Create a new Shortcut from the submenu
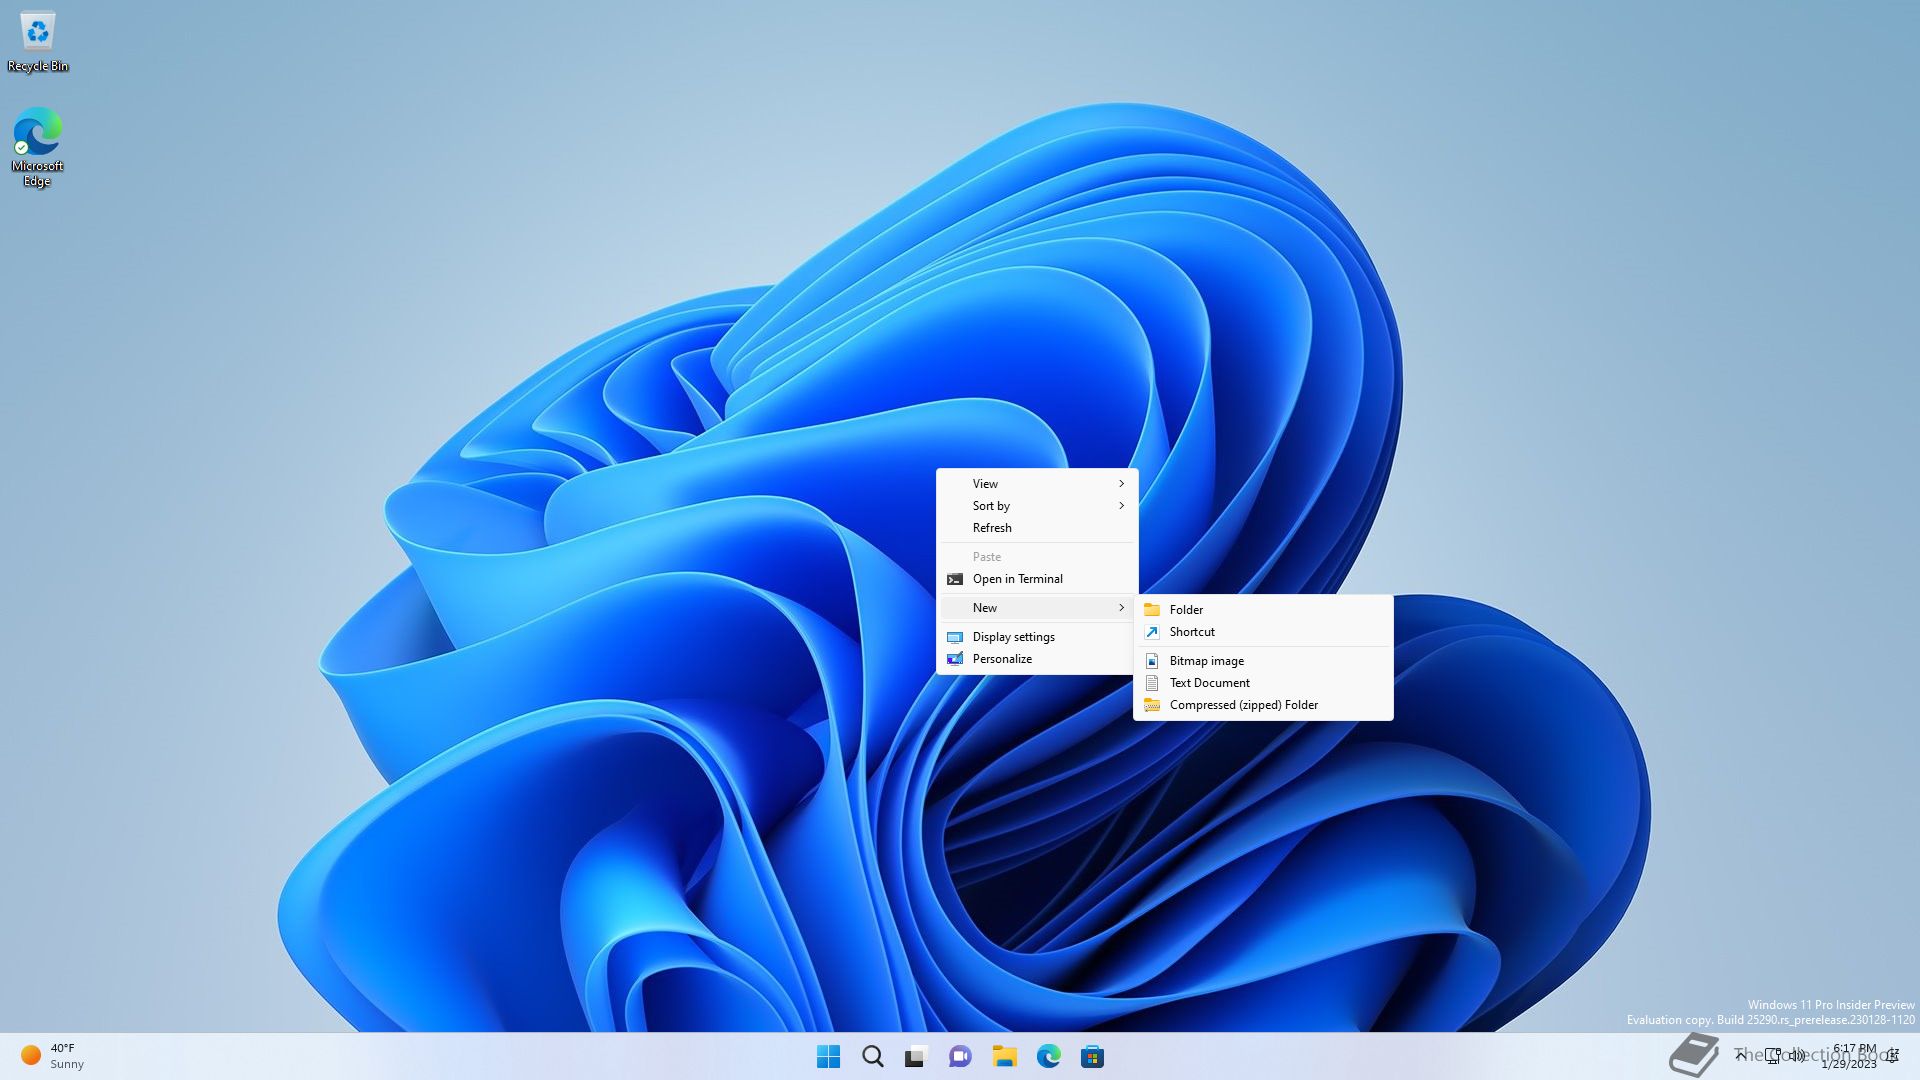 coord(1263,632)
